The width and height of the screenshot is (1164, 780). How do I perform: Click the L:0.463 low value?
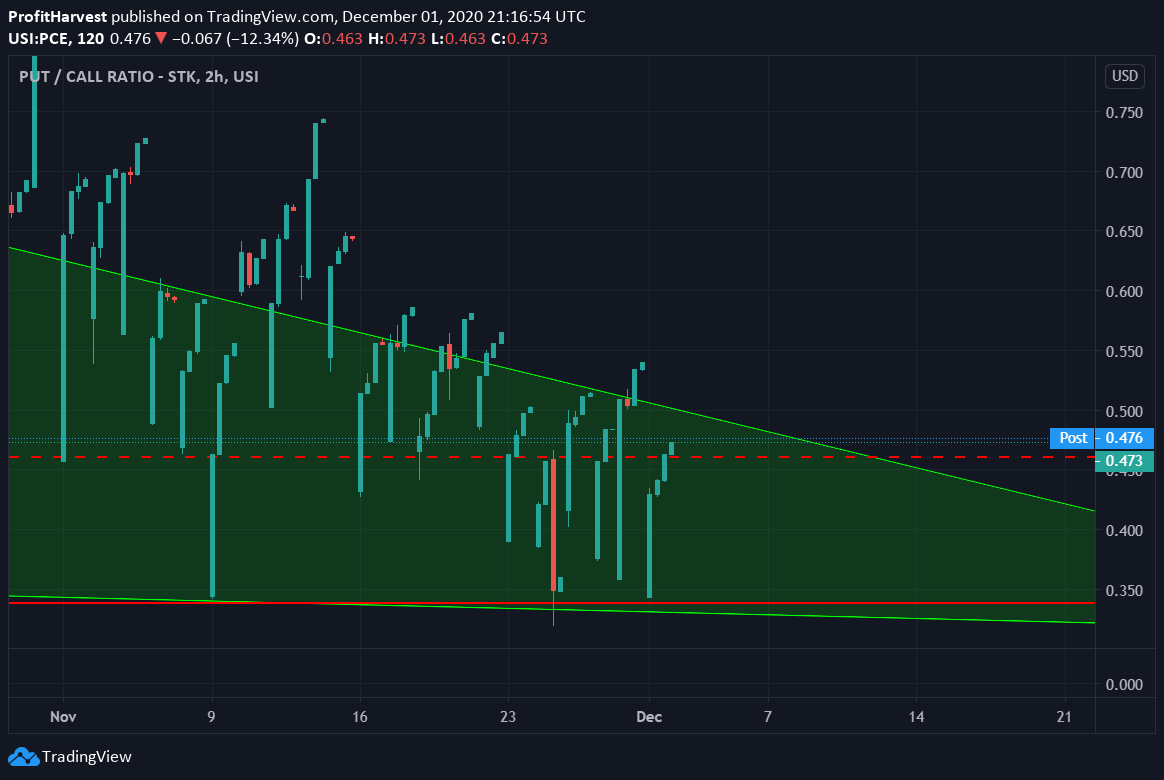(x=457, y=39)
